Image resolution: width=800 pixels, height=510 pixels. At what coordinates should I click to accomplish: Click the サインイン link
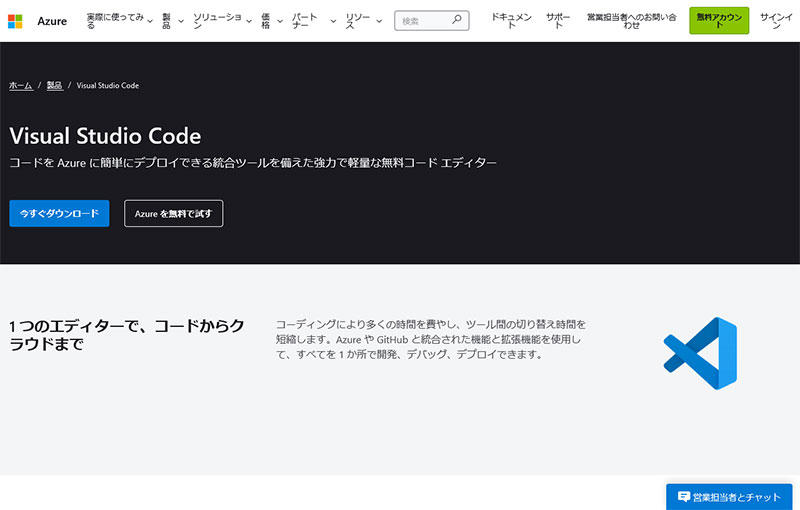tap(777, 21)
